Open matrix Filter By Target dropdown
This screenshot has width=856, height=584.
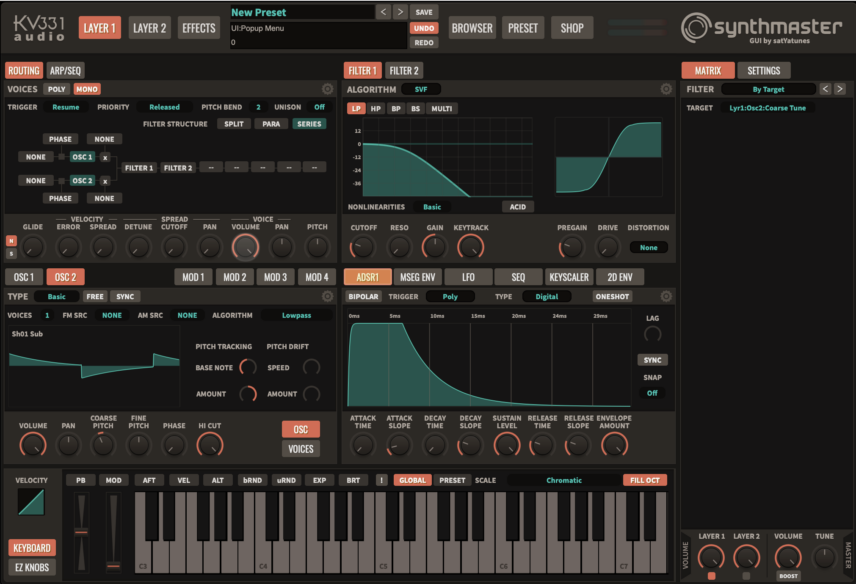tap(768, 89)
